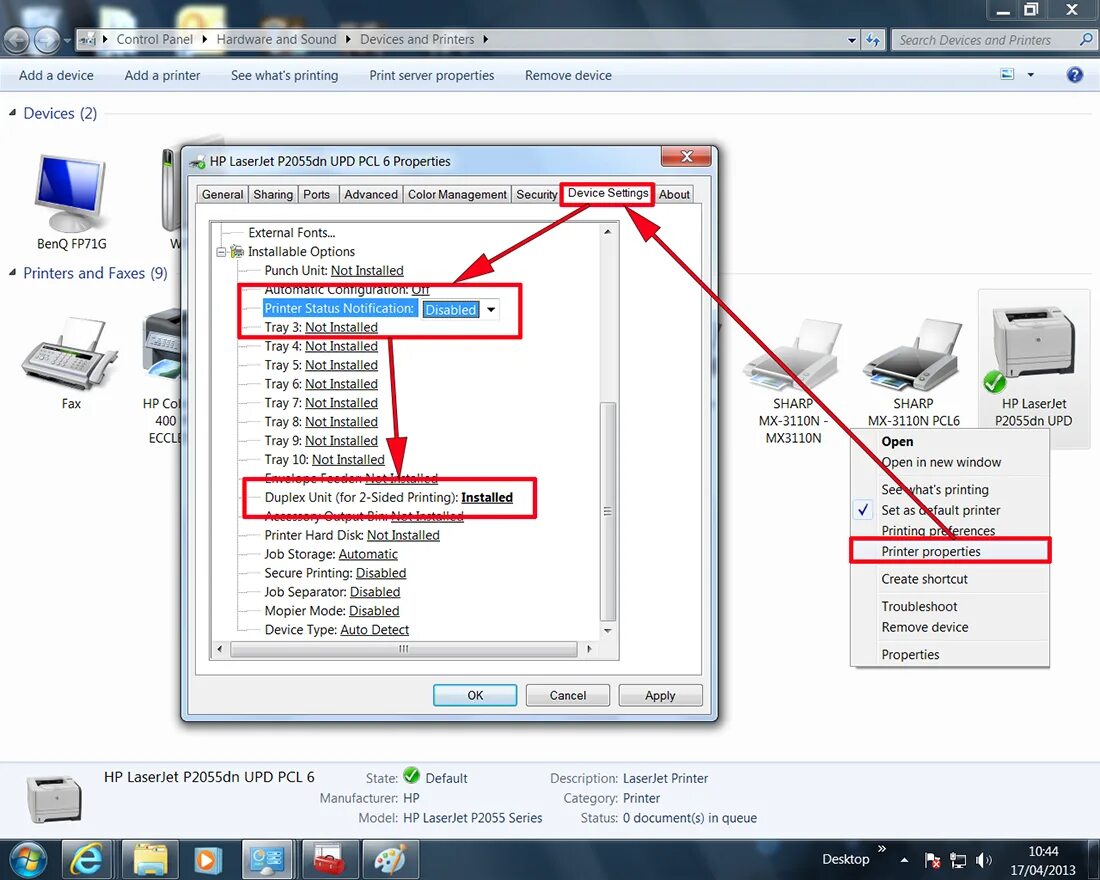1100x880 pixels.
Task: Select the BenQ FP71G monitor device icon
Action: (71, 194)
